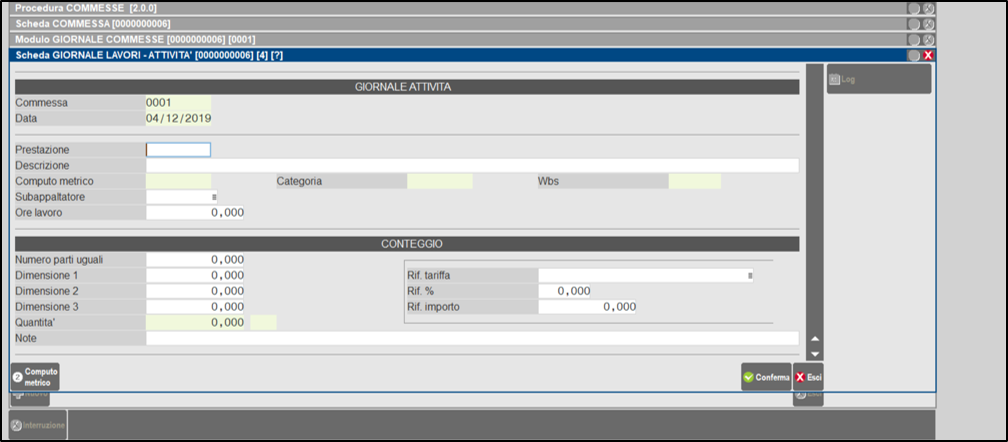The width and height of the screenshot is (1008, 442).
Task: Open the Subappaltatore lookup list icon
Action: coord(213,198)
